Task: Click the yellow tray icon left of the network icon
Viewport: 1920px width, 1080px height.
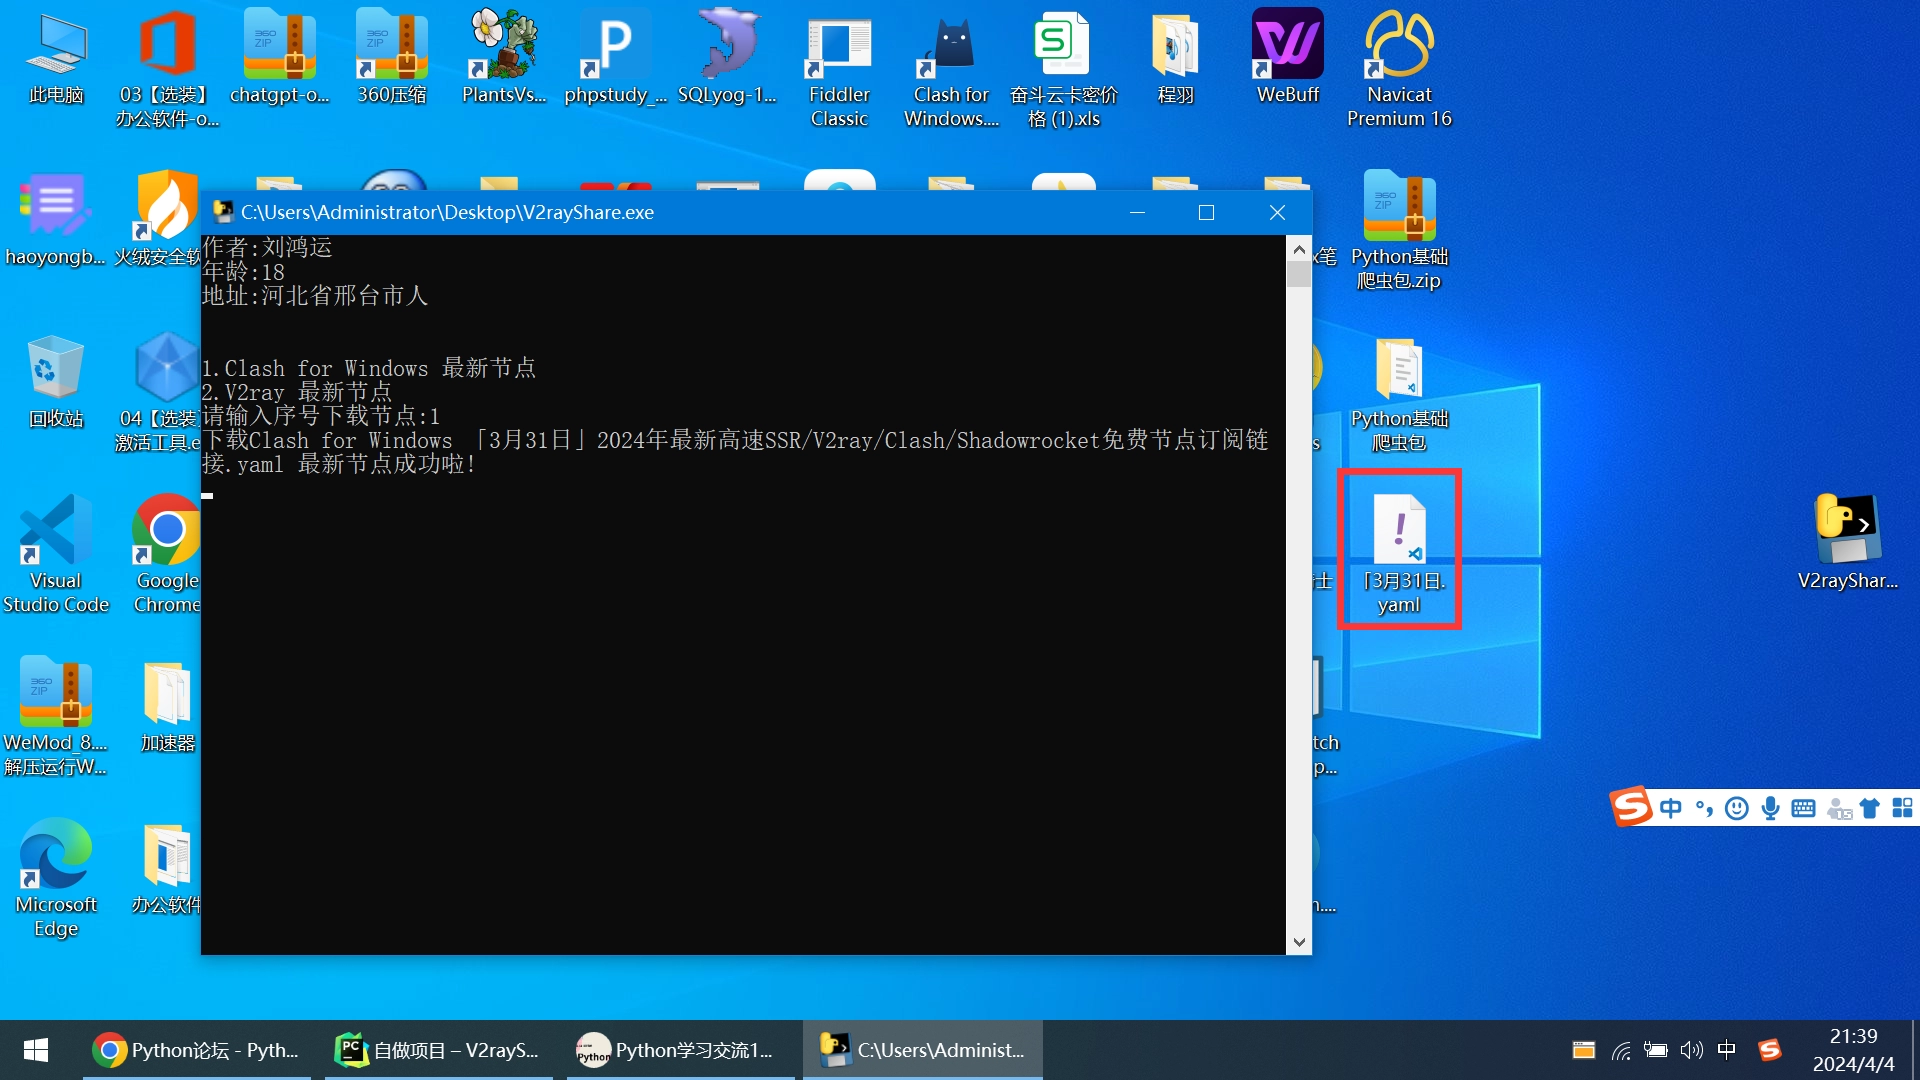Action: [1583, 1050]
